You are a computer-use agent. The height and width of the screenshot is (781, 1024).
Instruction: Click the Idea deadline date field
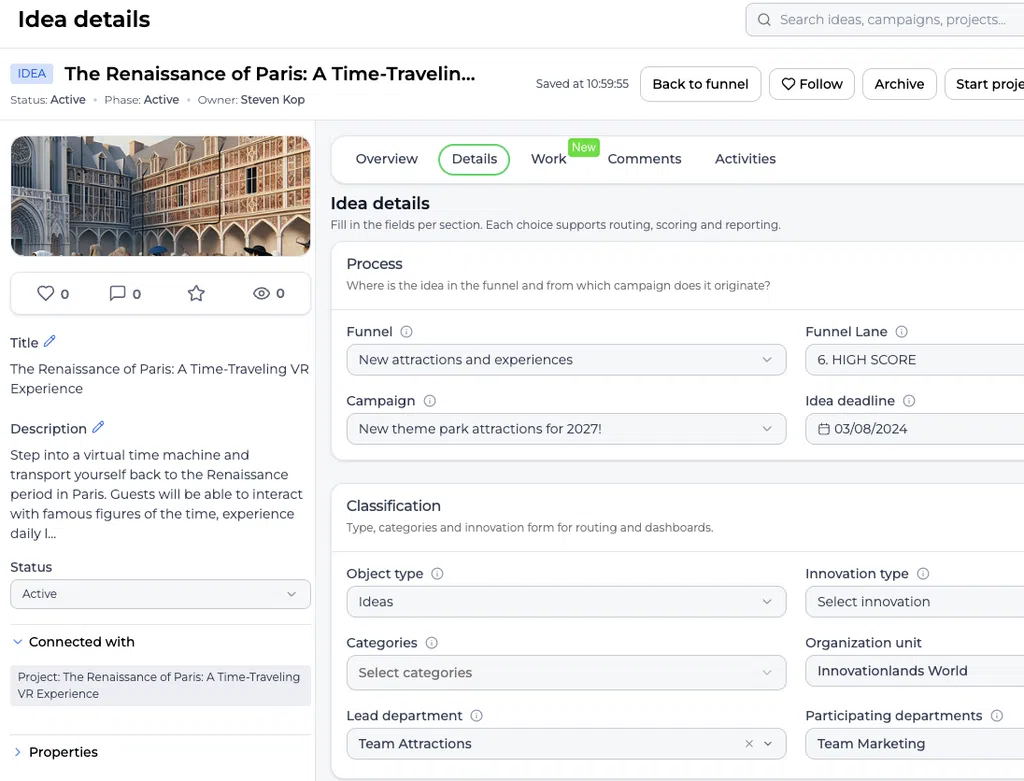coord(914,429)
